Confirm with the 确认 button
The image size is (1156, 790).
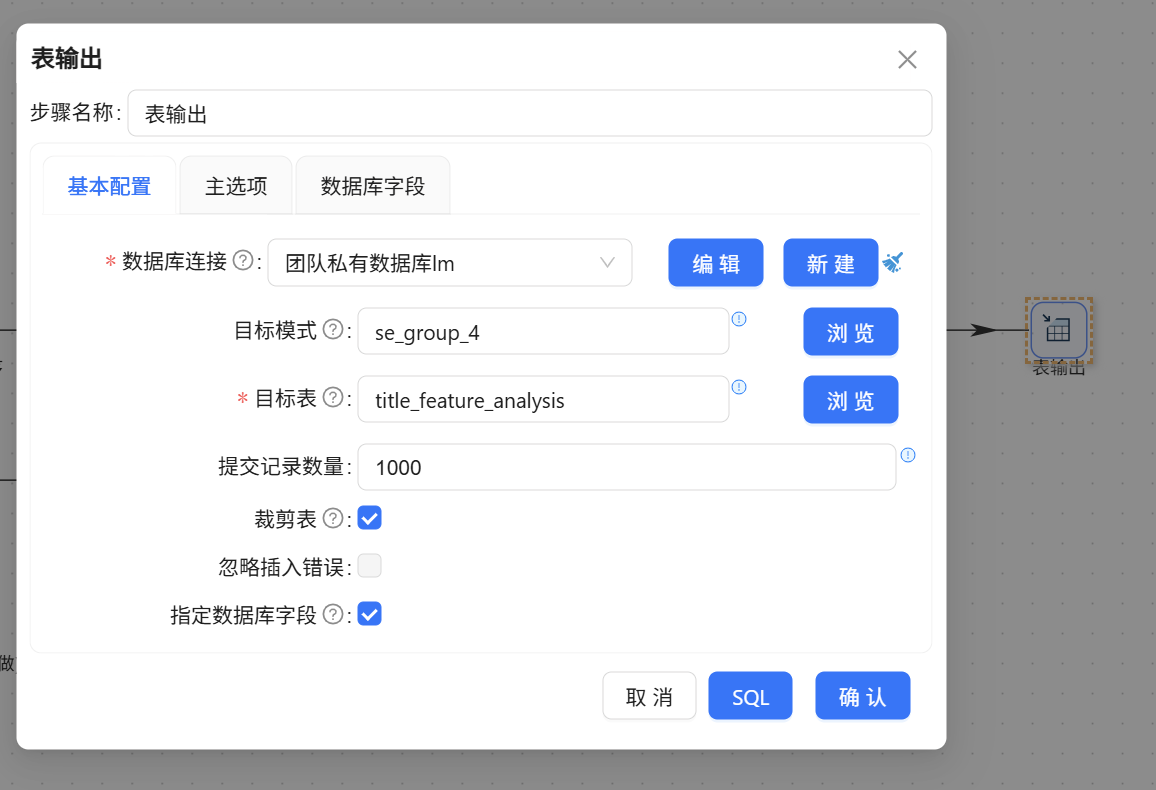(x=863, y=696)
